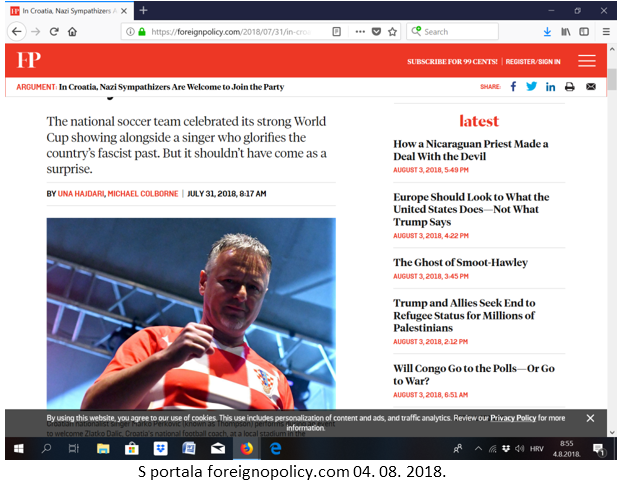Click the 'Subscribe for 99 cents!' link
The image size is (622, 488).
click(452, 62)
